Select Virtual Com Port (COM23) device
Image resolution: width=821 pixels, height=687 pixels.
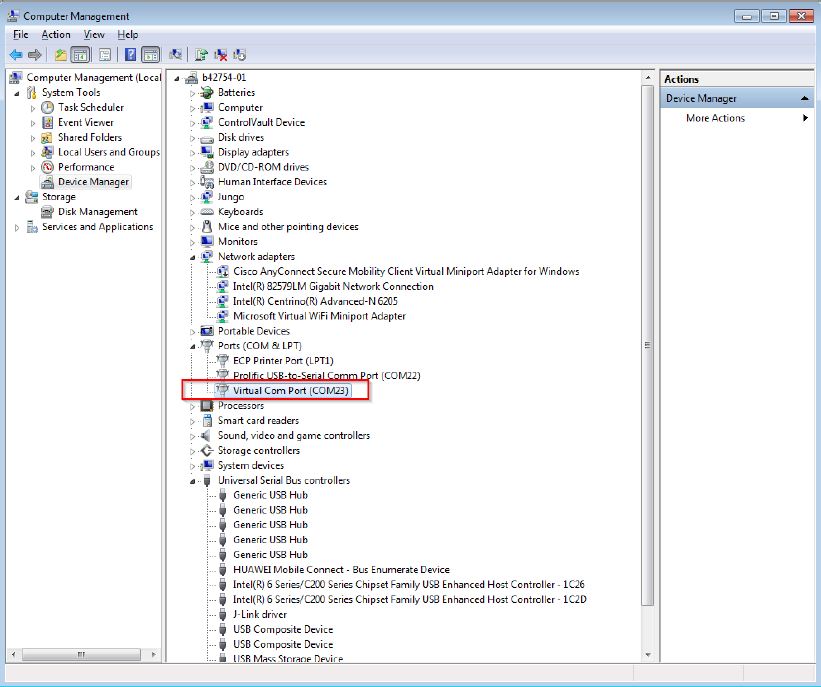tap(290, 390)
